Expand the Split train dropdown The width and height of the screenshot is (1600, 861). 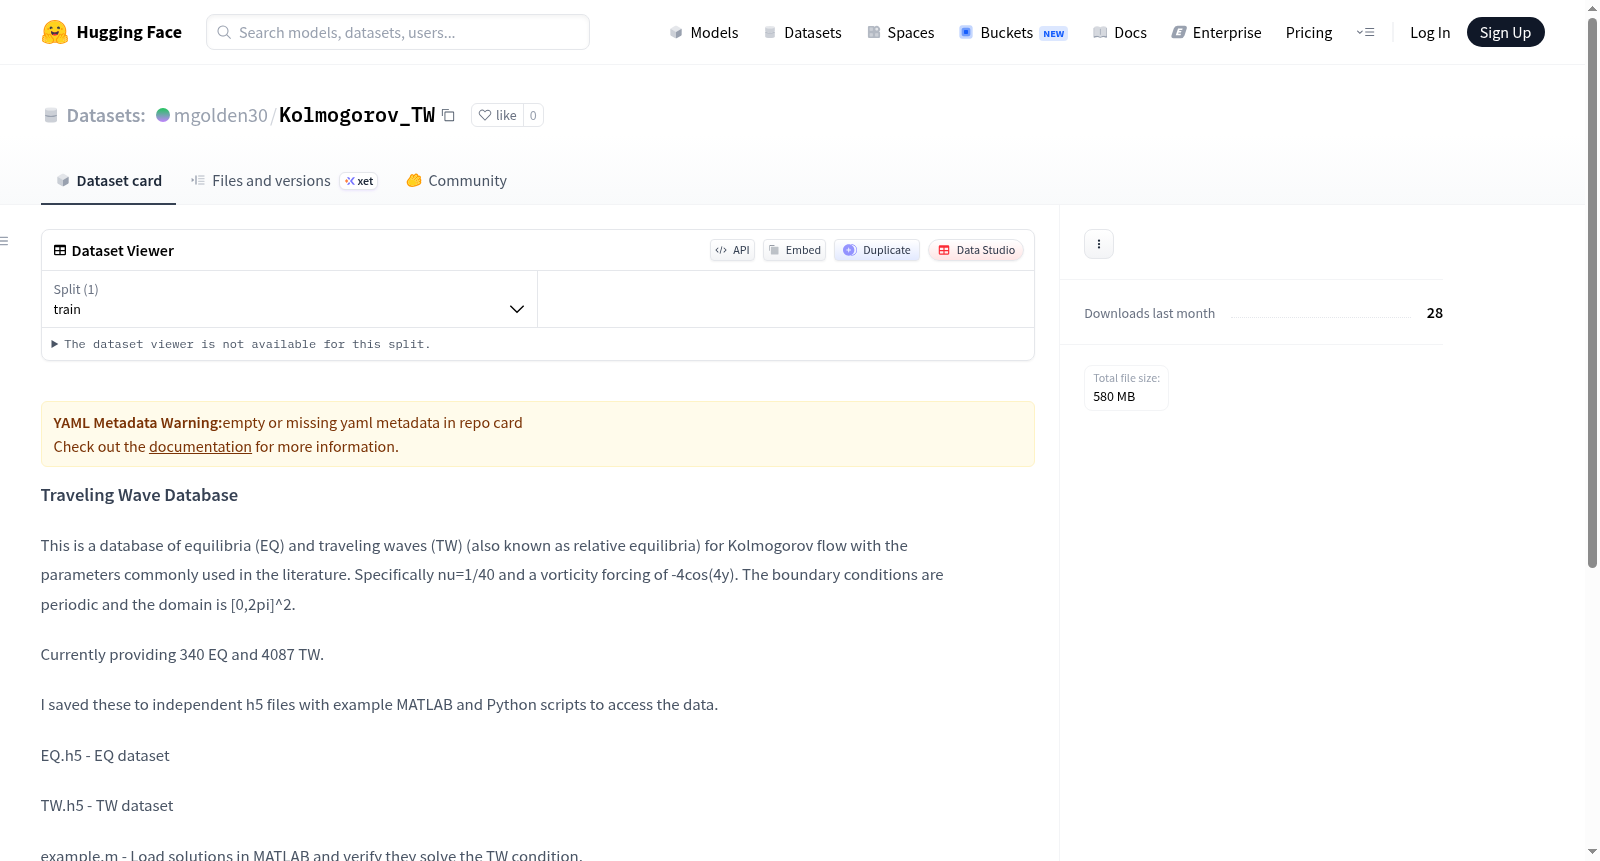(x=289, y=299)
